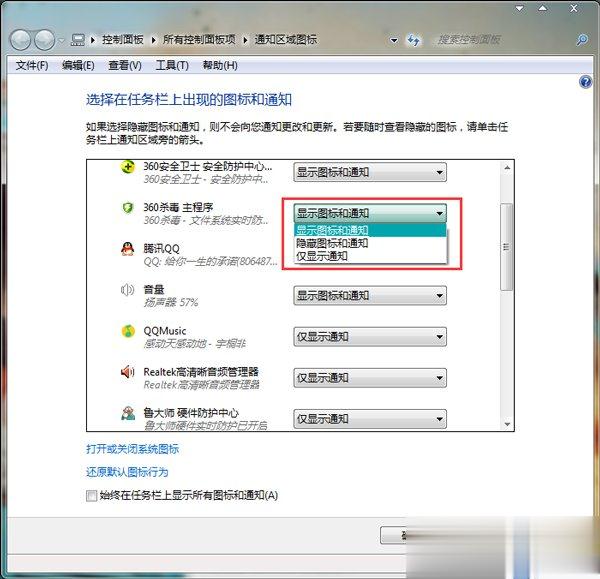Open the 查看(V) menu

click(x=125, y=65)
